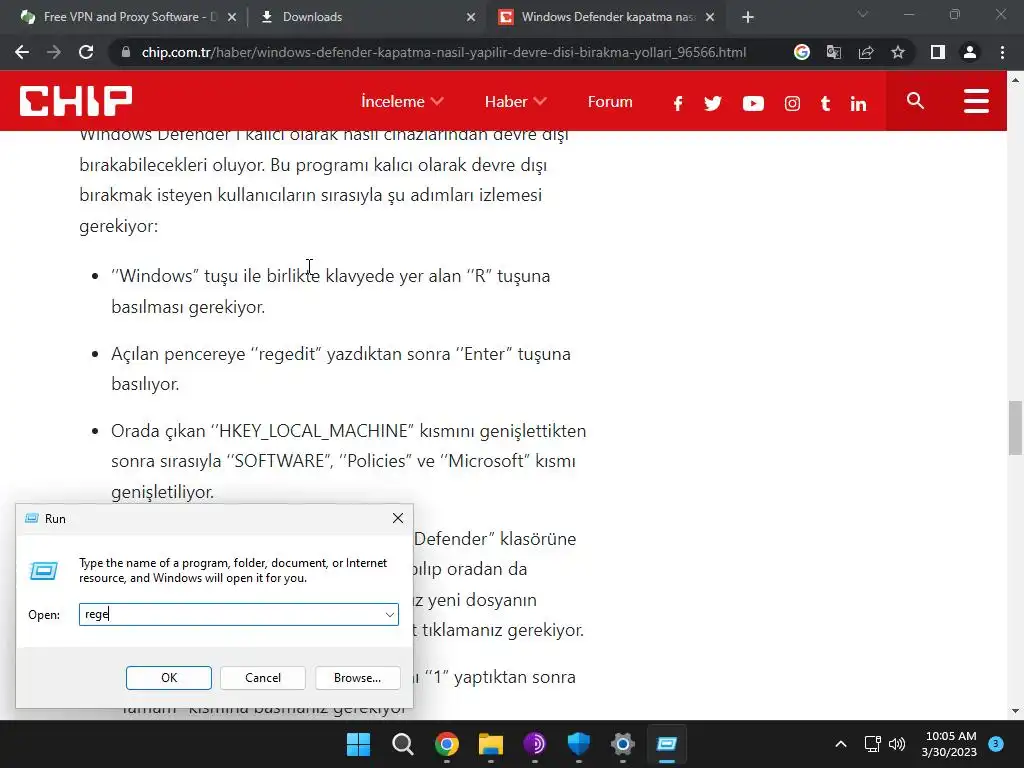Screen dimensions: 1024x768
Task: Close the Run dialog
Action: (x=398, y=518)
